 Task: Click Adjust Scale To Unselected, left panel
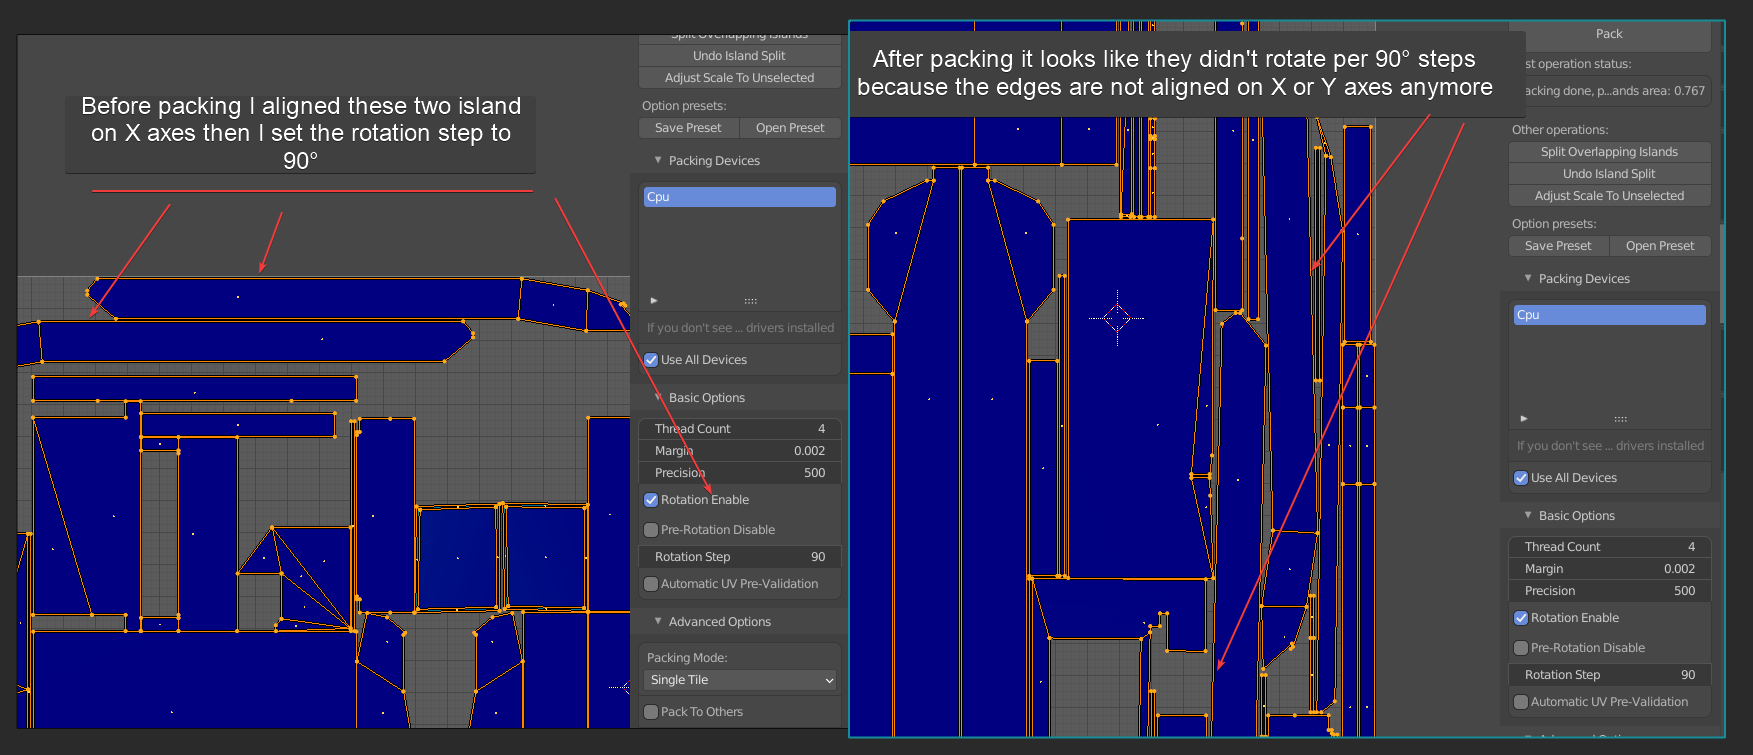739,78
